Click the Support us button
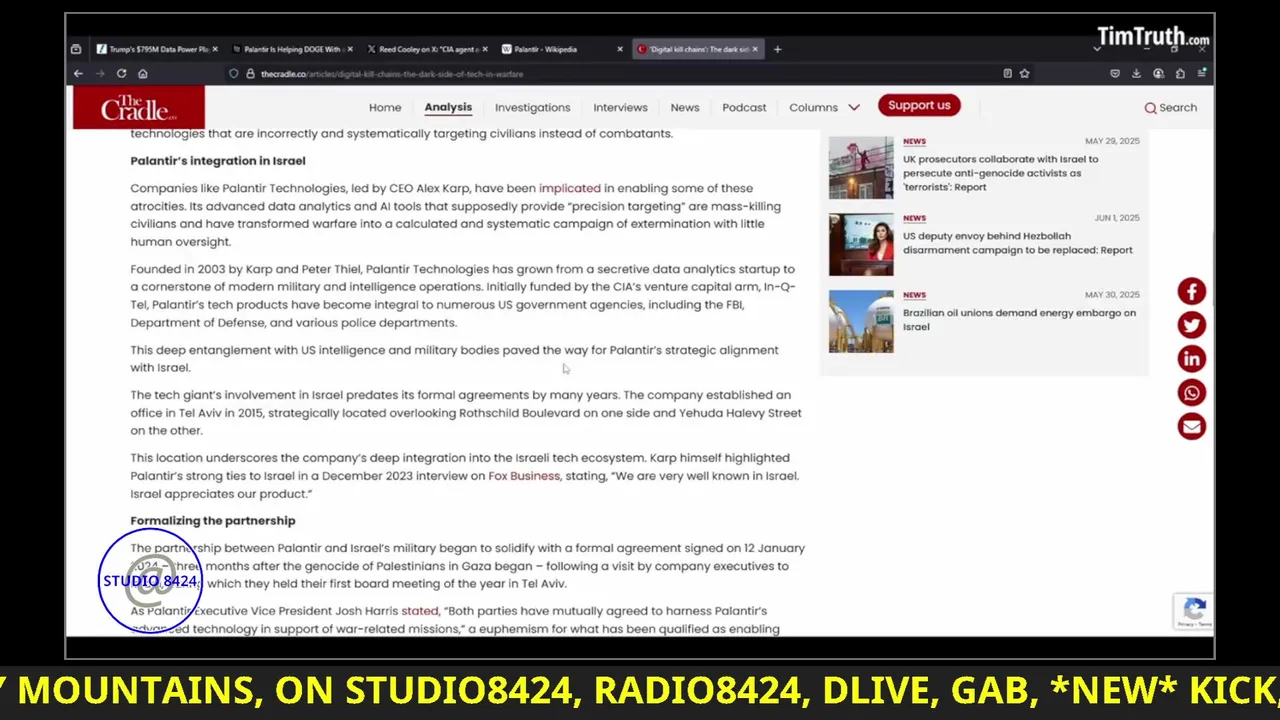The image size is (1280, 720). coord(919,105)
